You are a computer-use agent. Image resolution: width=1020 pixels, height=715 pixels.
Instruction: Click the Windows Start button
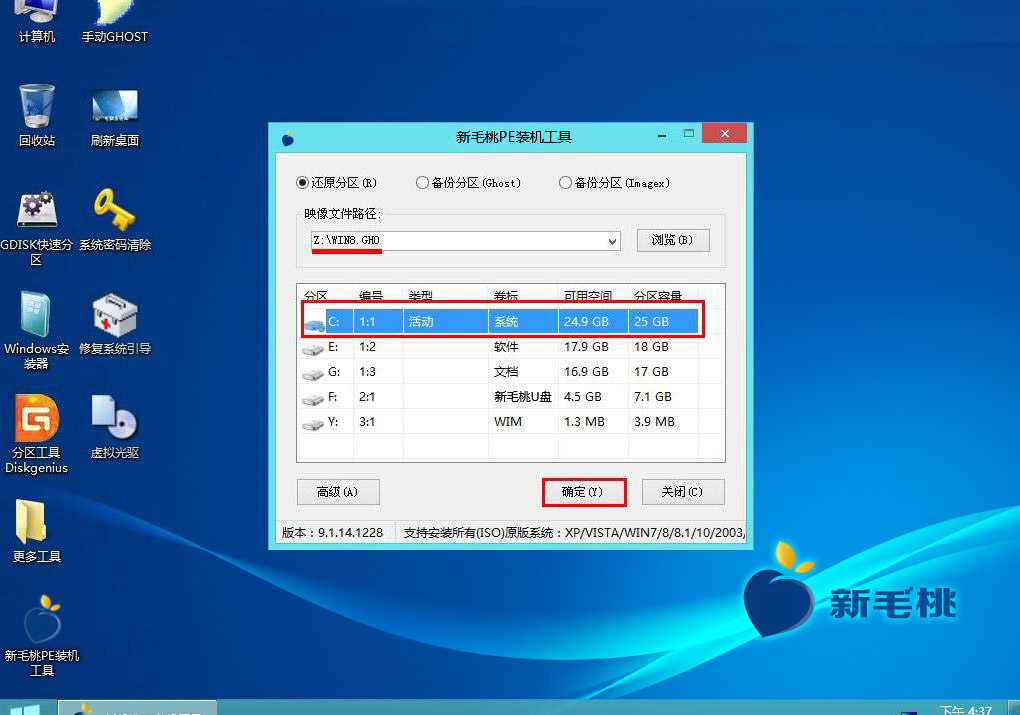point(24,708)
